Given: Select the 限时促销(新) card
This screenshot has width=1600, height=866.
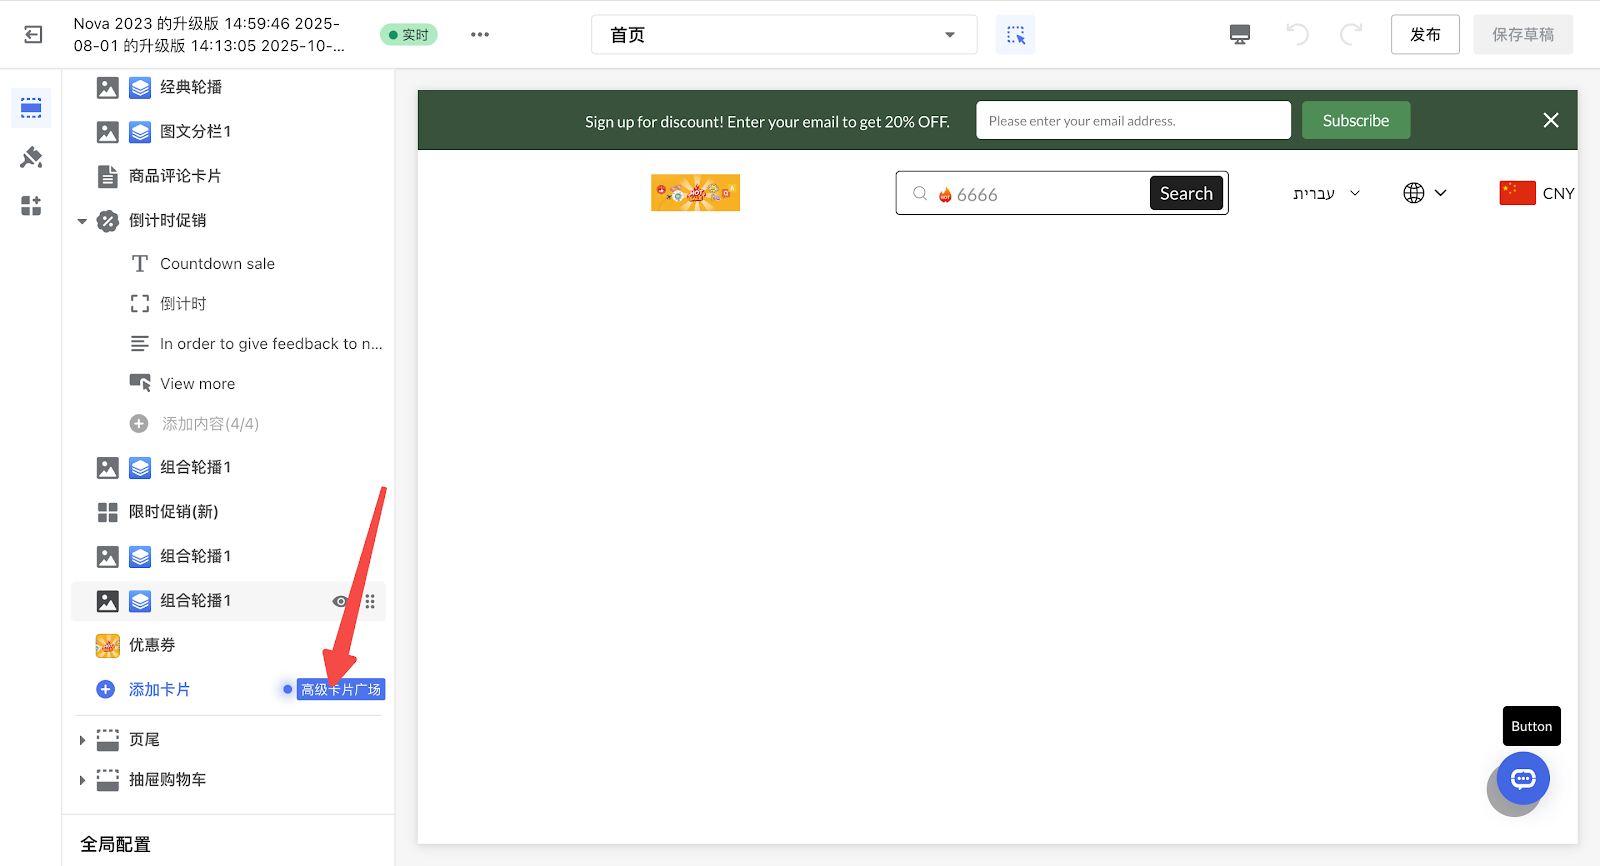Looking at the screenshot, I should [x=173, y=512].
